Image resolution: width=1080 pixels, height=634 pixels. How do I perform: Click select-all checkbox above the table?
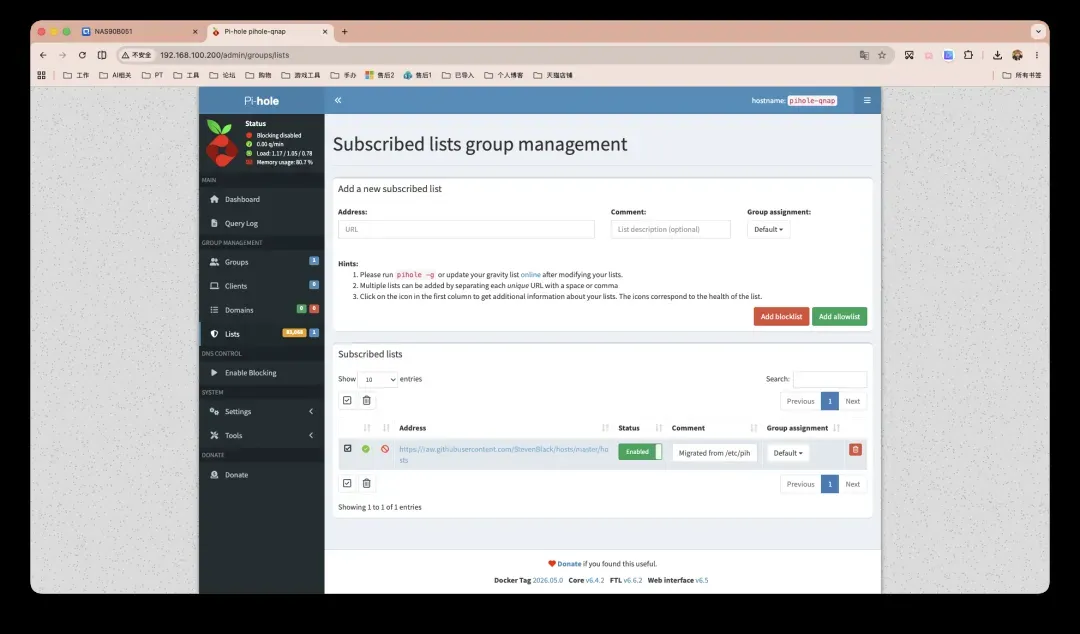pyautogui.click(x=347, y=400)
